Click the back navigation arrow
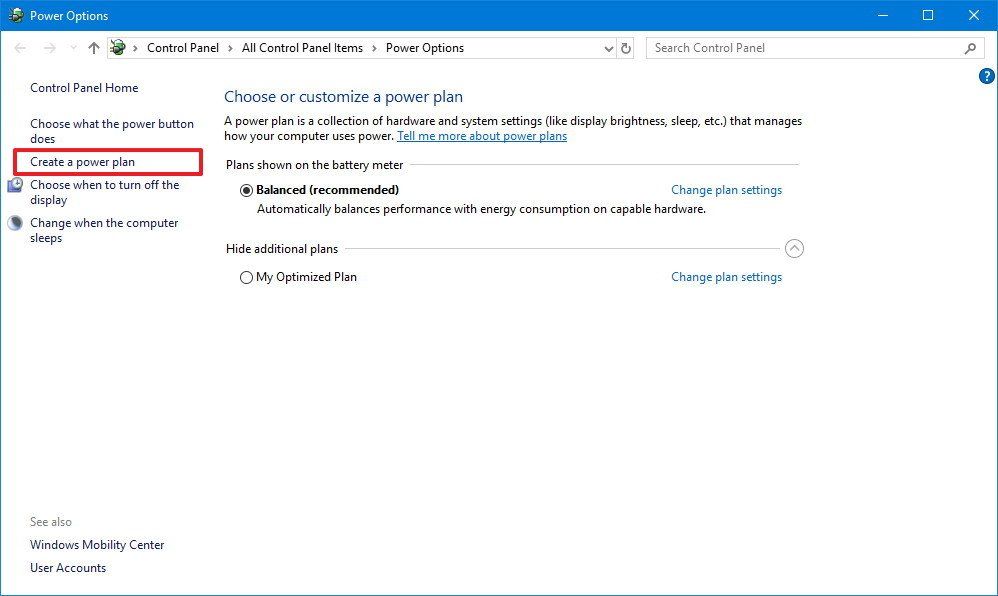 (19, 47)
